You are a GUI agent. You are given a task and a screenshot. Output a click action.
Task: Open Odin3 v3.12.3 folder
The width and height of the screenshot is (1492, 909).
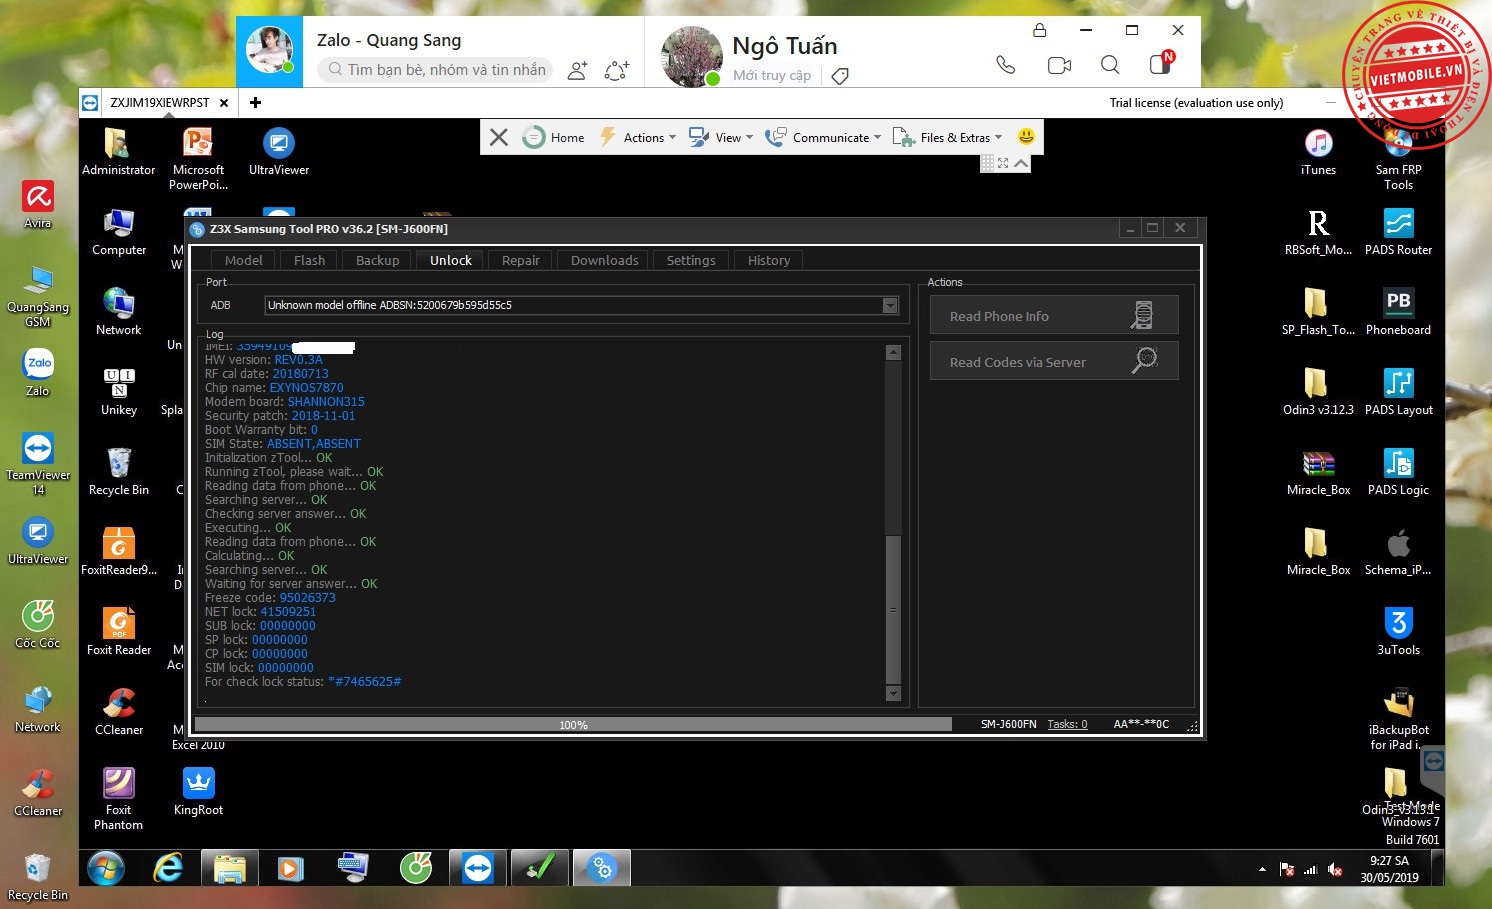point(1318,392)
